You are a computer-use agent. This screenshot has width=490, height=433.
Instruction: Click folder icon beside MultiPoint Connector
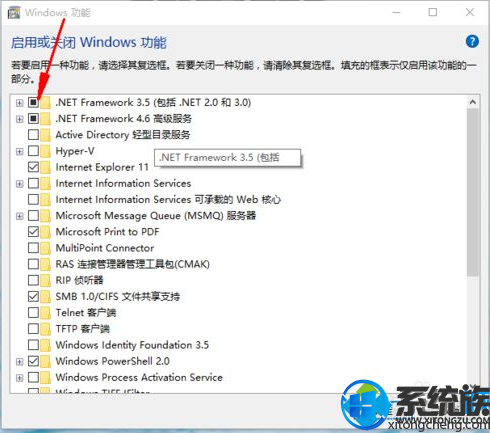tap(46, 248)
